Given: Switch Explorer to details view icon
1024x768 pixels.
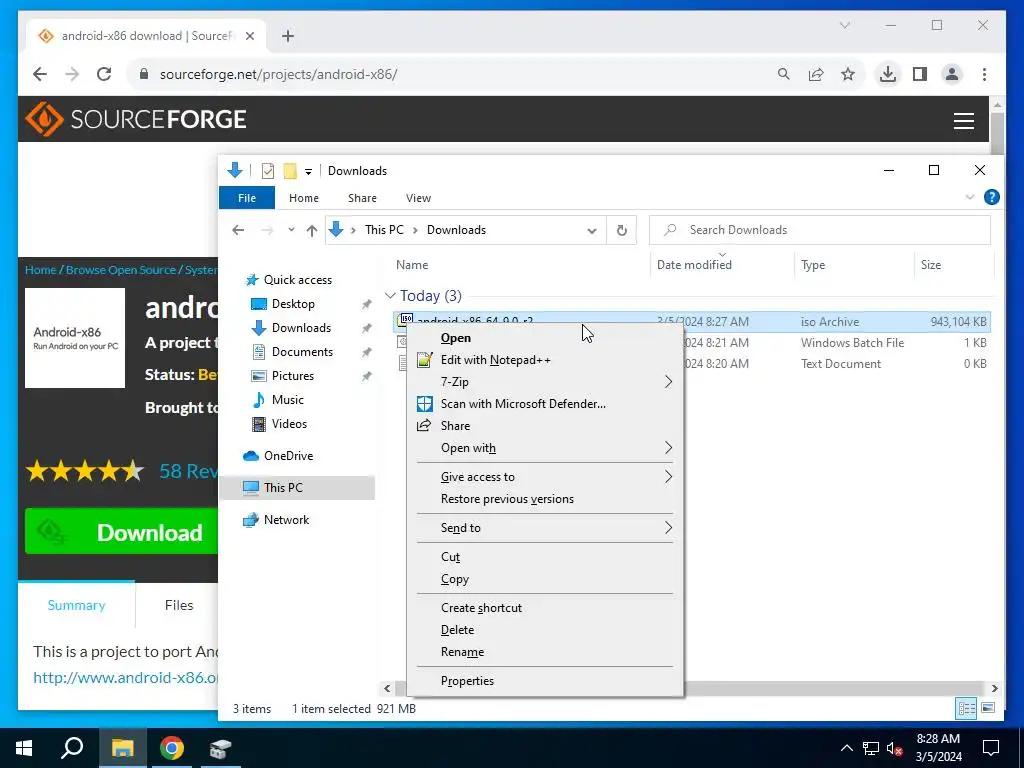Looking at the screenshot, I should [x=967, y=709].
